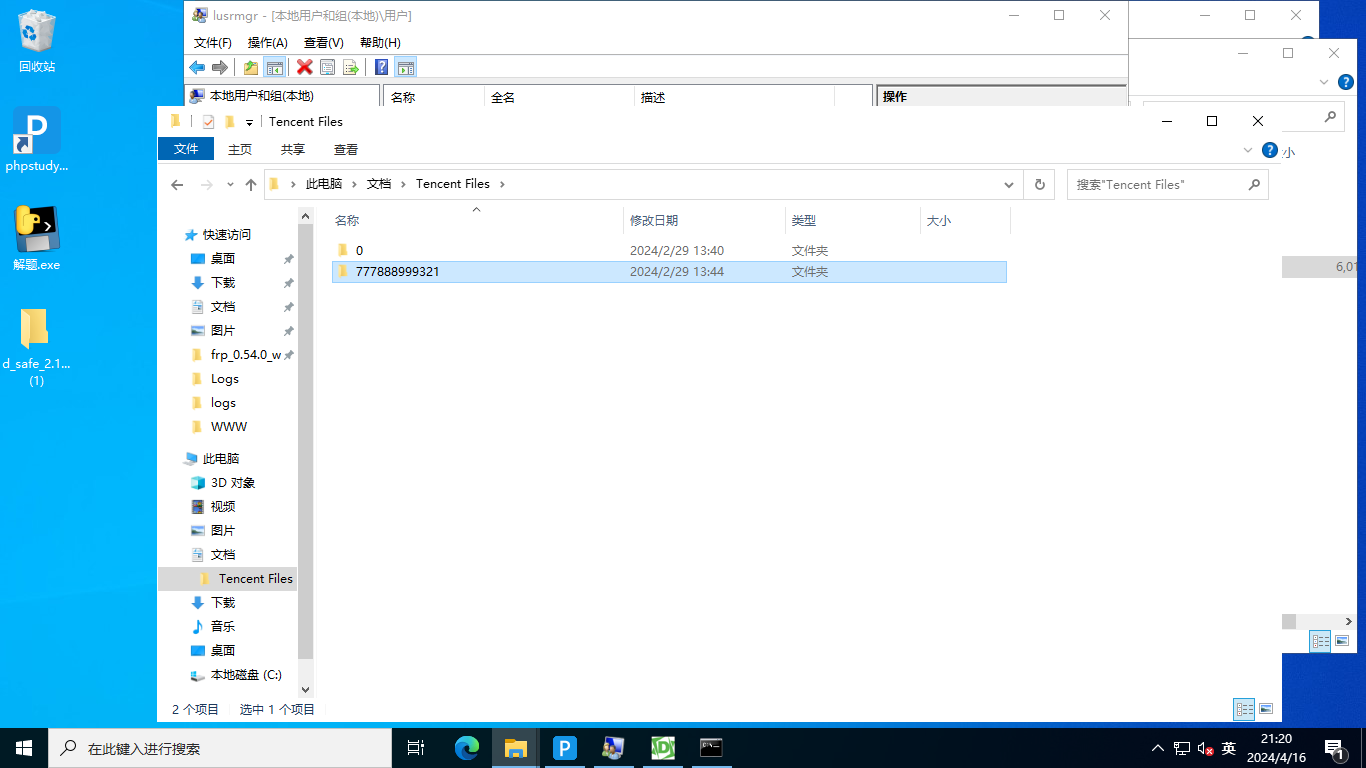Select the folder named 0

pyautogui.click(x=669, y=250)
